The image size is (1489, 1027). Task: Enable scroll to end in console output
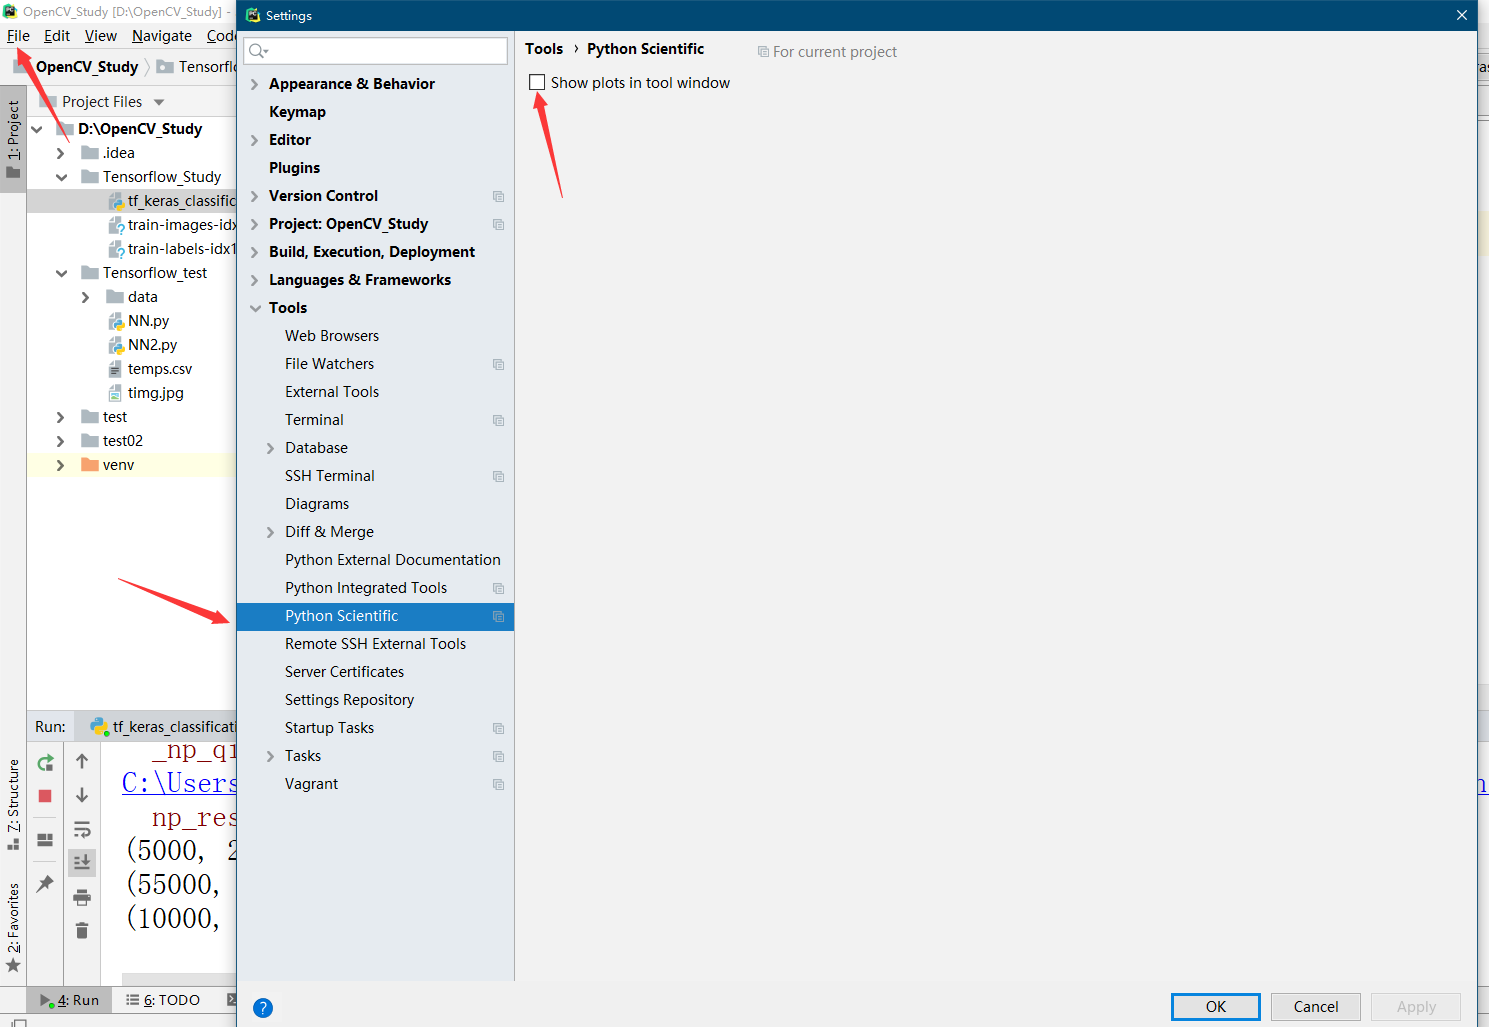tap(82, 862)
